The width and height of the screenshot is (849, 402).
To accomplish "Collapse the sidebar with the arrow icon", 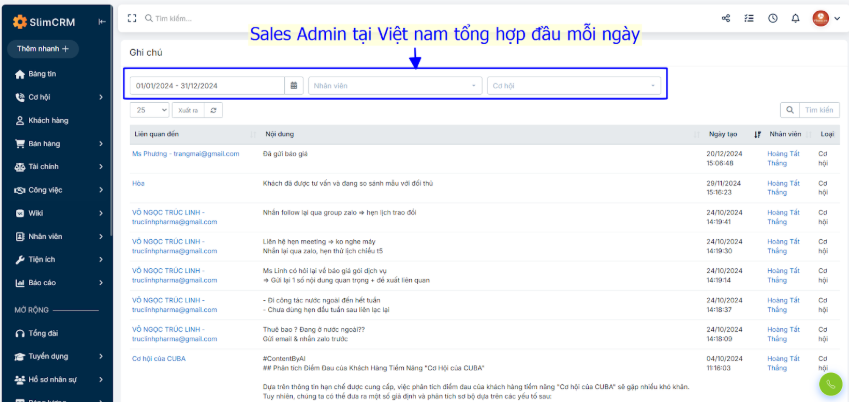I will 102,22.
